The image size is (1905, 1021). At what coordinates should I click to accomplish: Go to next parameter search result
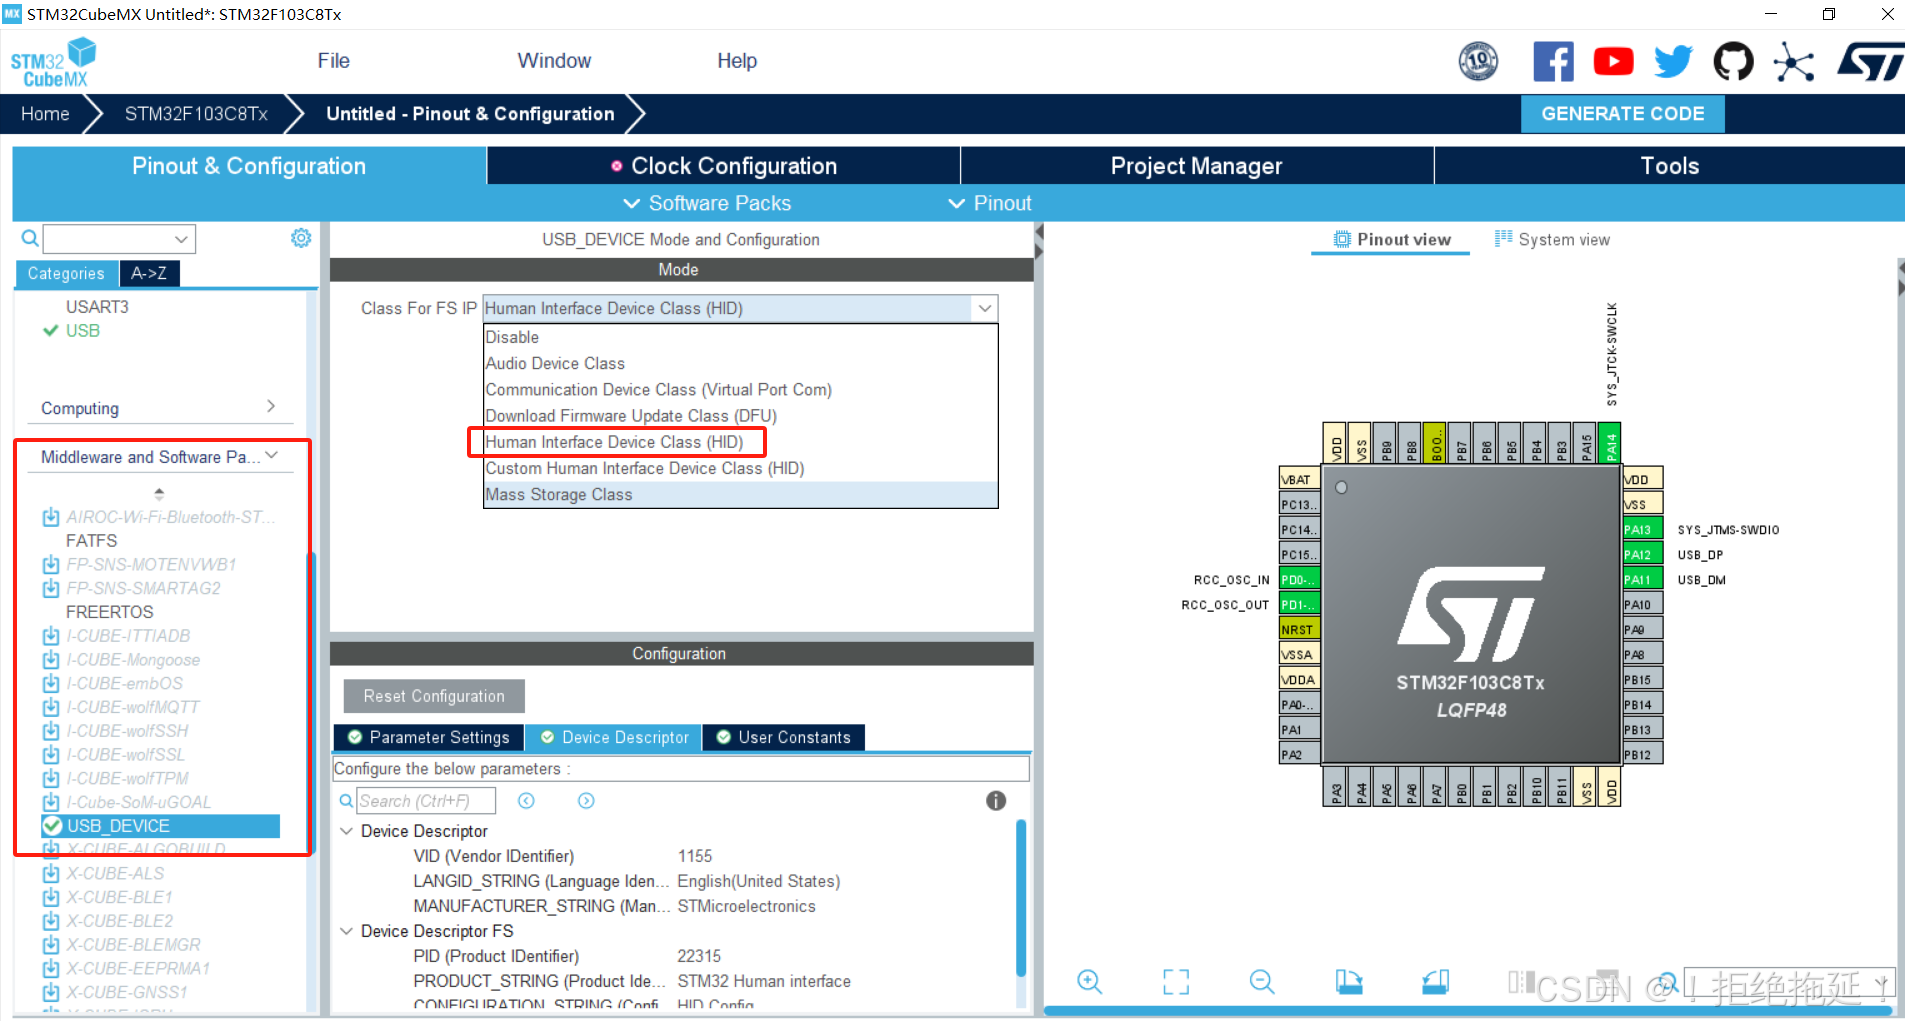[586, 800]
